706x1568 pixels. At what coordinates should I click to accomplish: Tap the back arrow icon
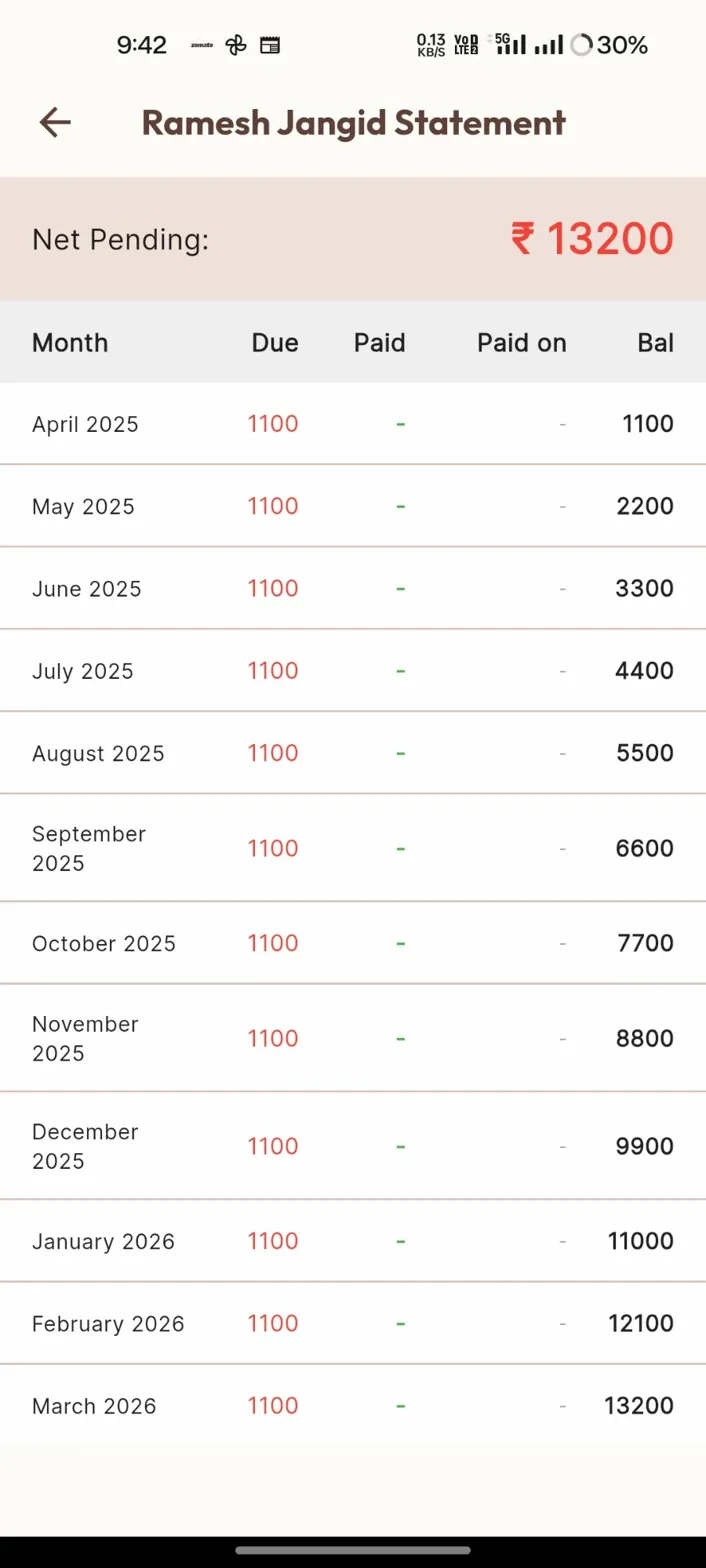click(x=55, y=122)
